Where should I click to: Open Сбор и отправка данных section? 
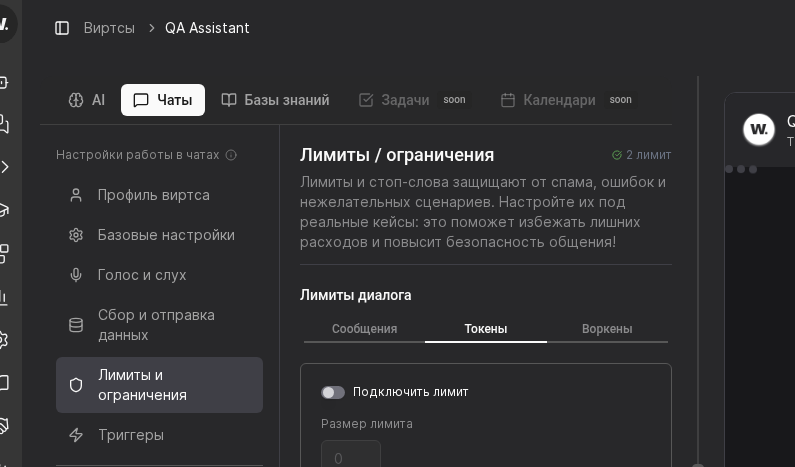[156, 325]
